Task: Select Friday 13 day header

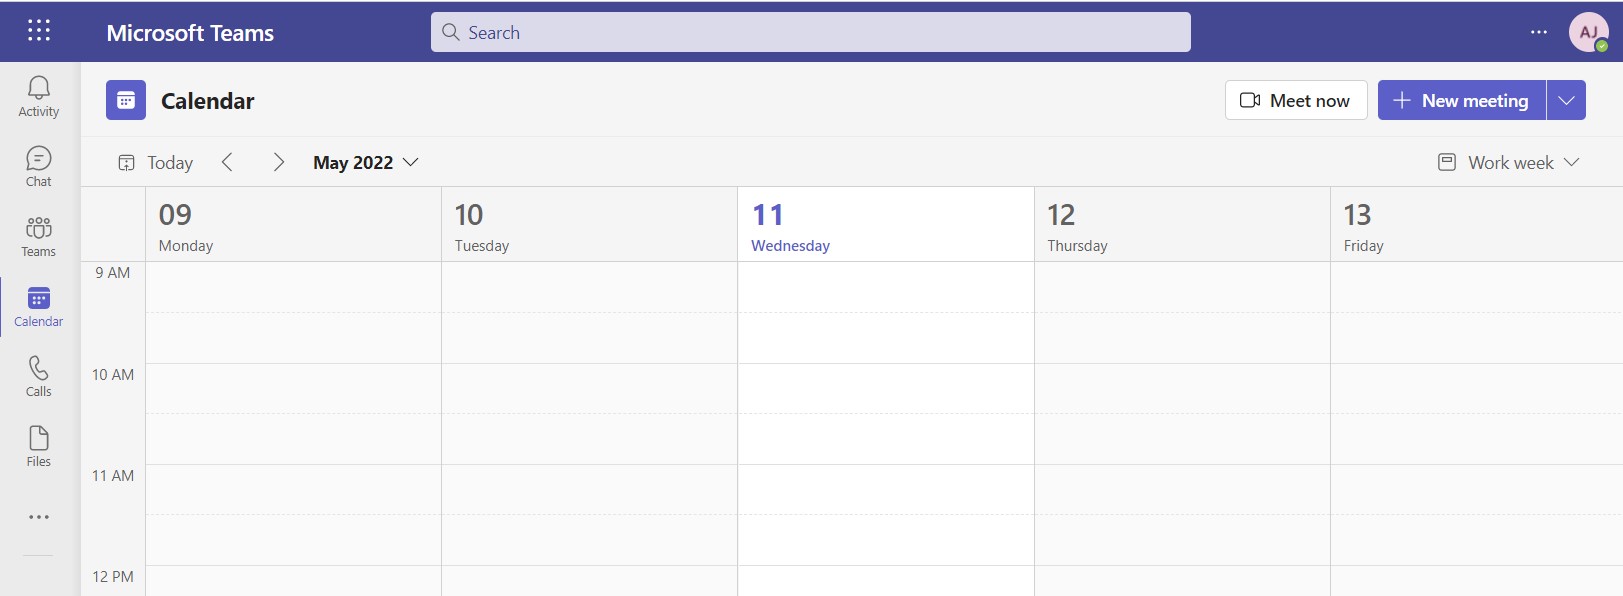Action: pos(1477,225)
